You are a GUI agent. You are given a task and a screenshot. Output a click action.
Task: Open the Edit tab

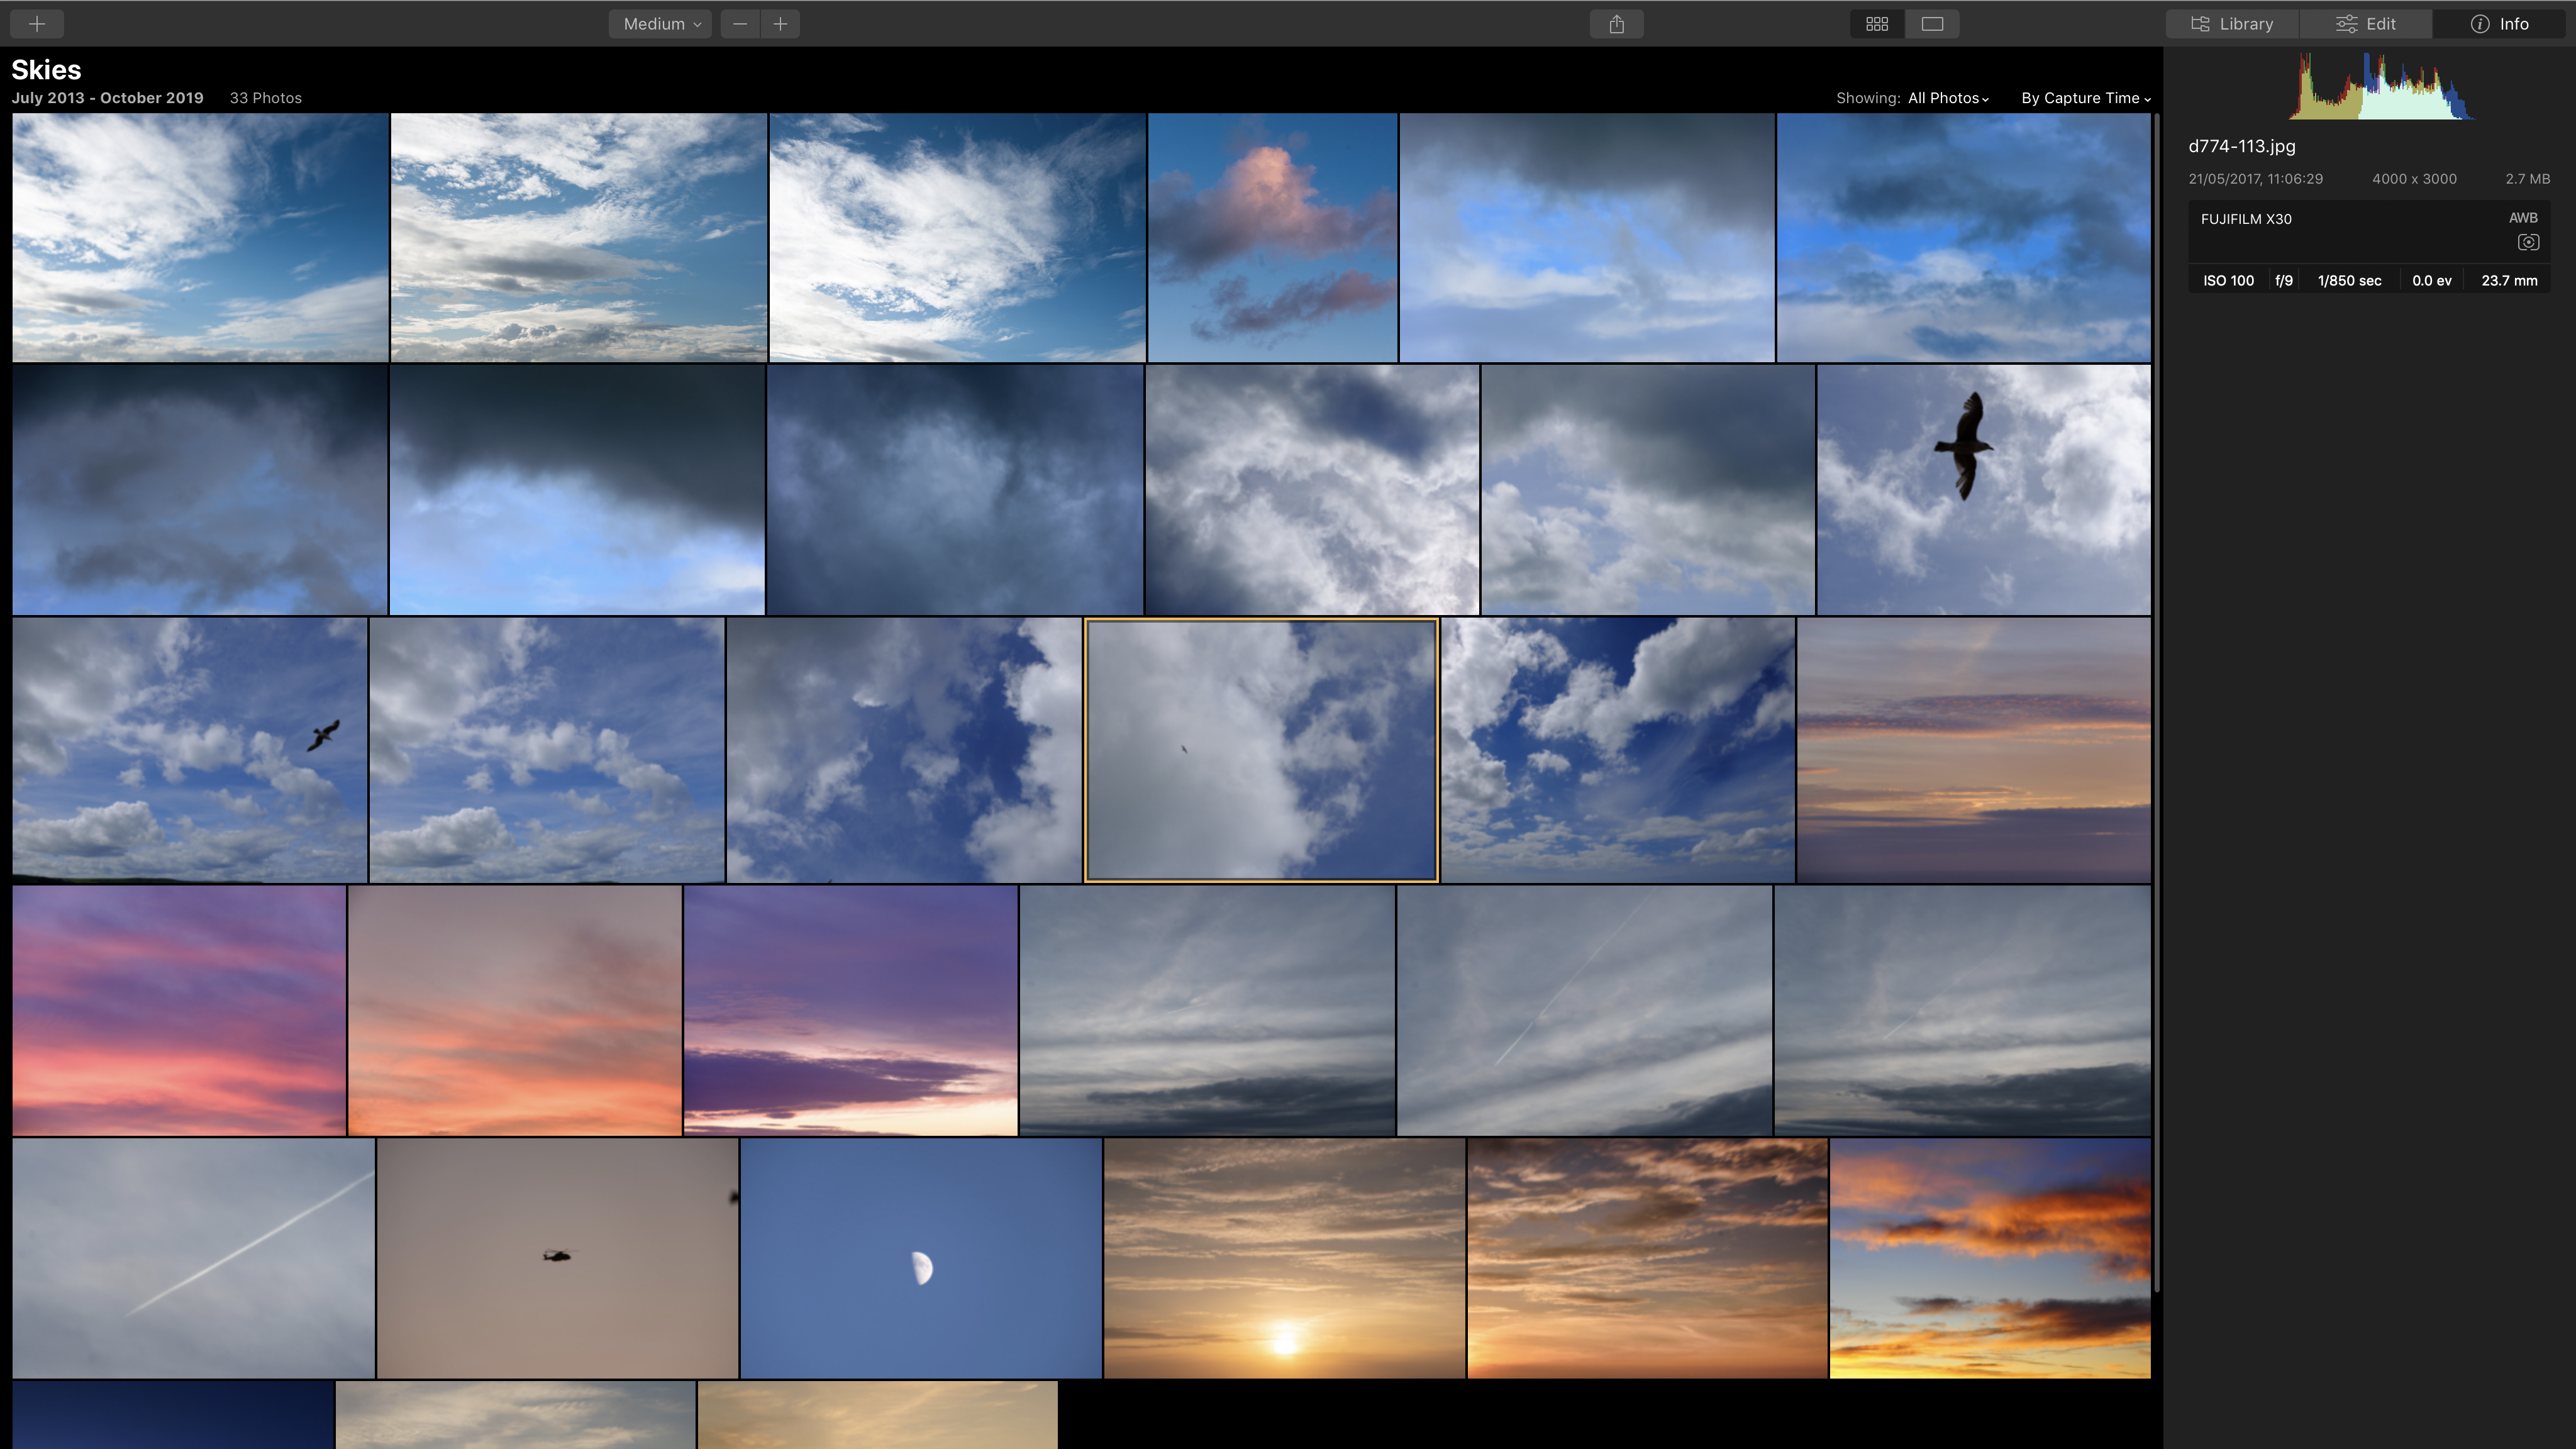click(2365, 23)
